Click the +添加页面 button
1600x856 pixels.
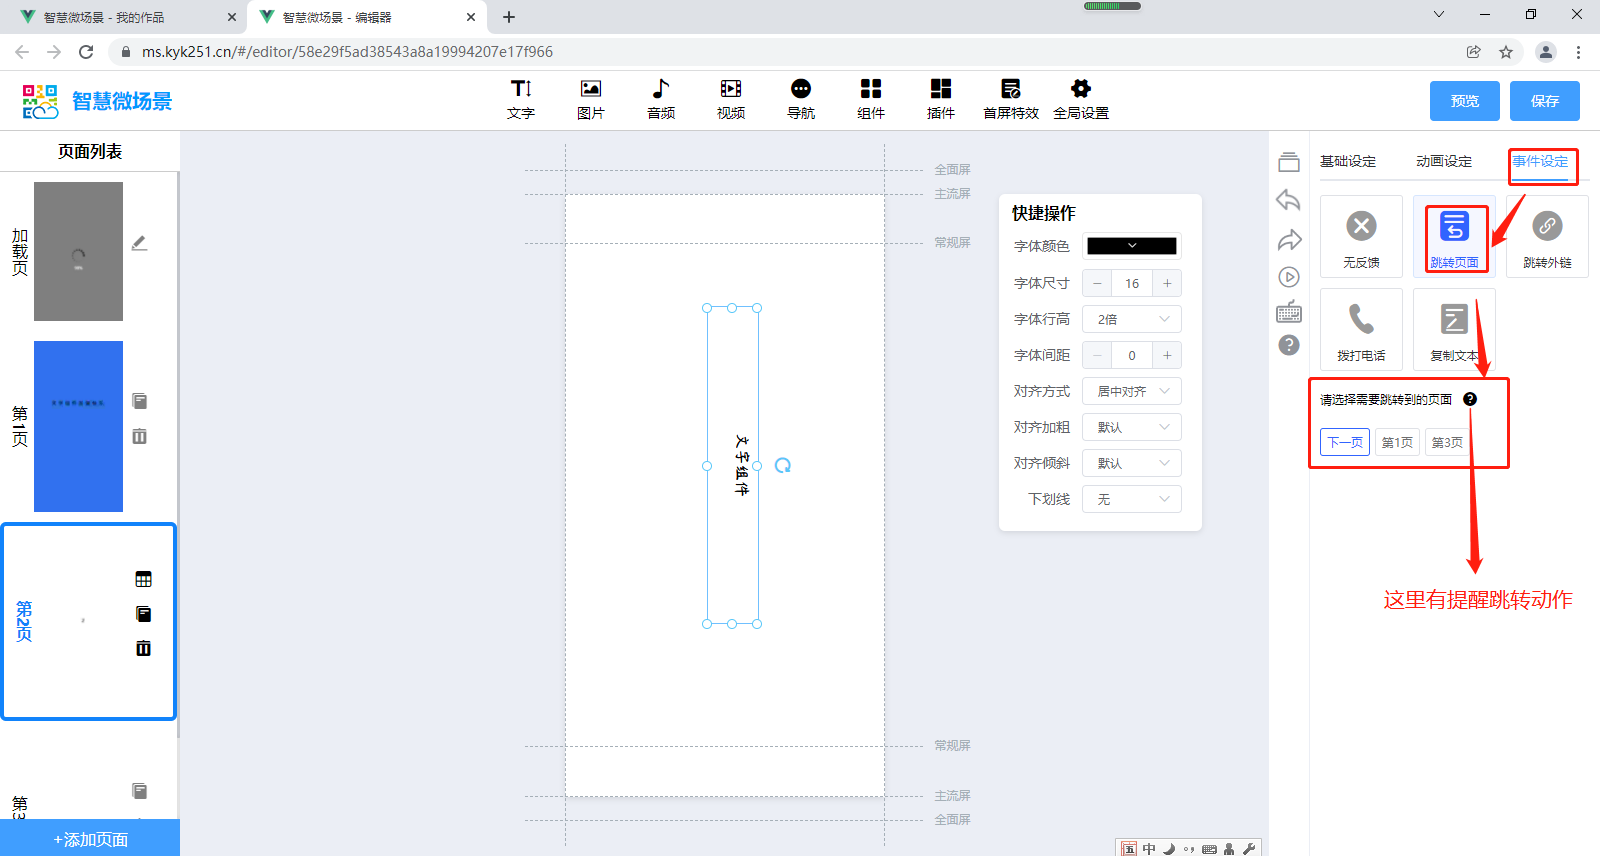(x=90, y=839)
